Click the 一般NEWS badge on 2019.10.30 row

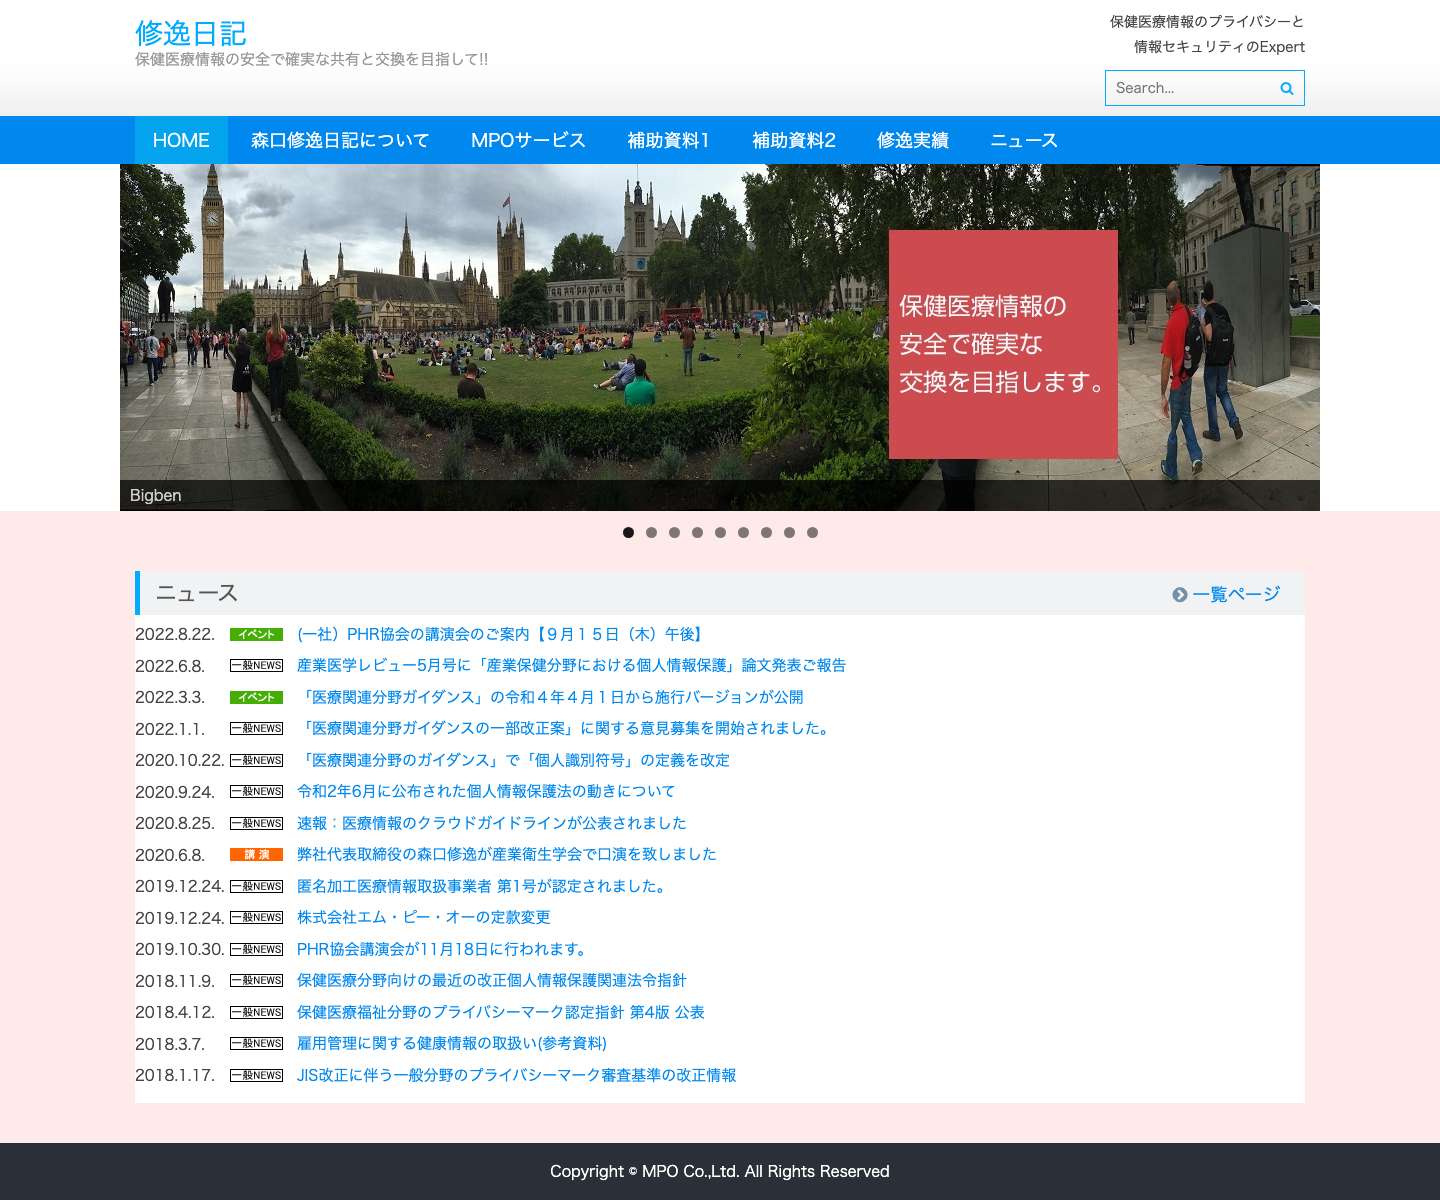tap(256, 949)
